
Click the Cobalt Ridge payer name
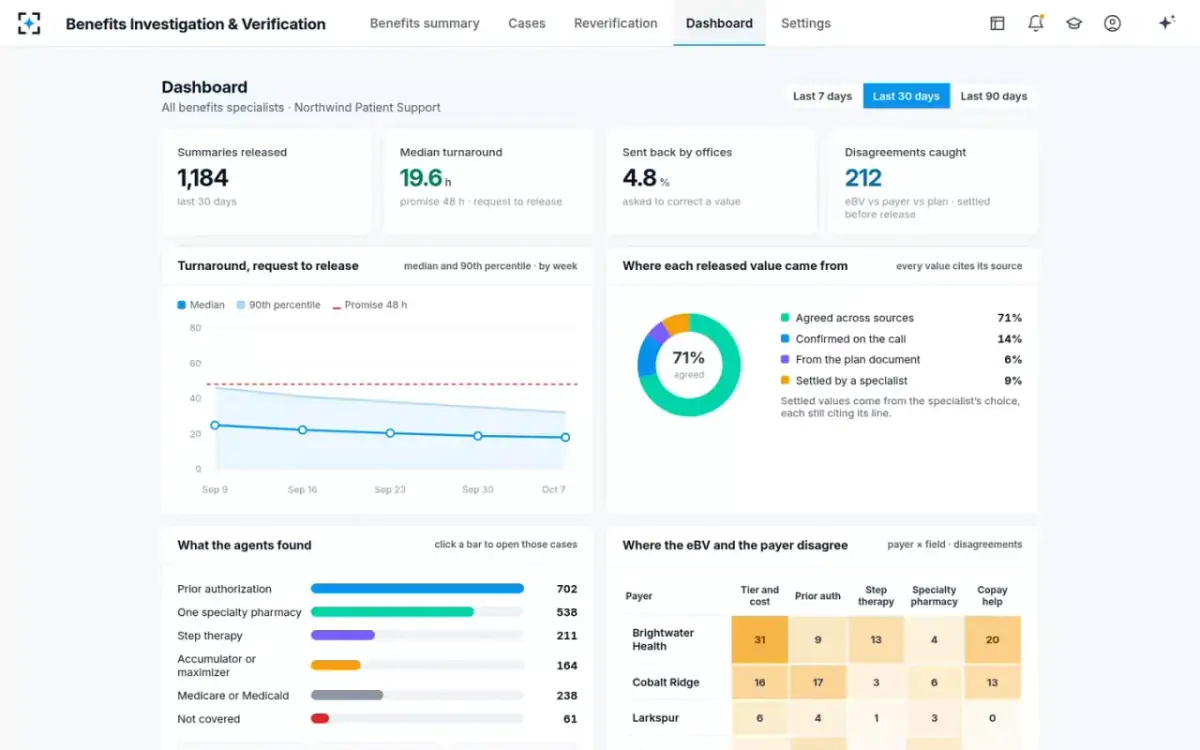666,683
